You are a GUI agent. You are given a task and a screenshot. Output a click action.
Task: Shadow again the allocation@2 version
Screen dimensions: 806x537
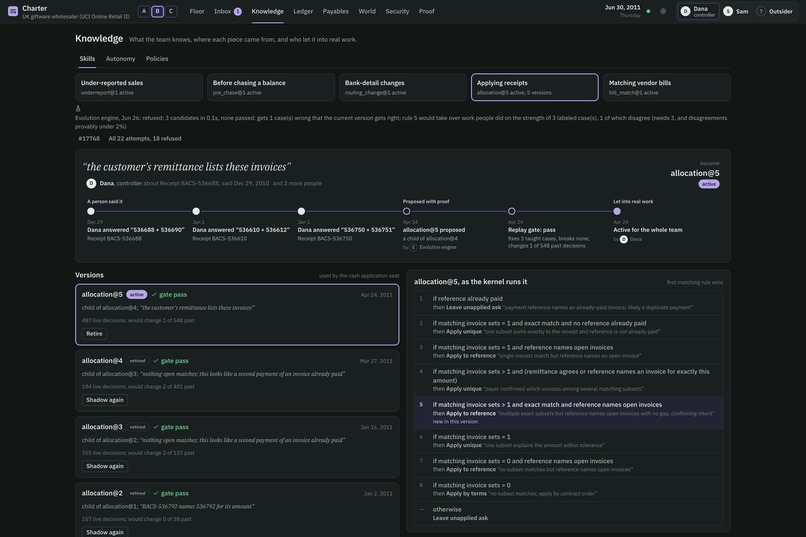105,532
